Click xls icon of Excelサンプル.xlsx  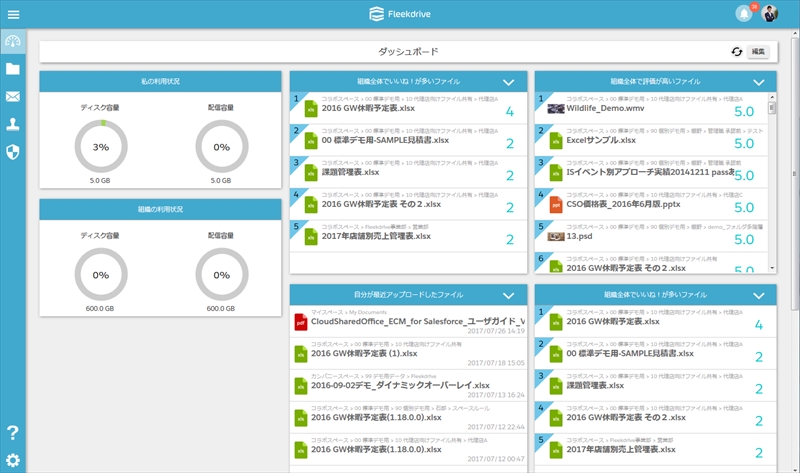[556, 141]
